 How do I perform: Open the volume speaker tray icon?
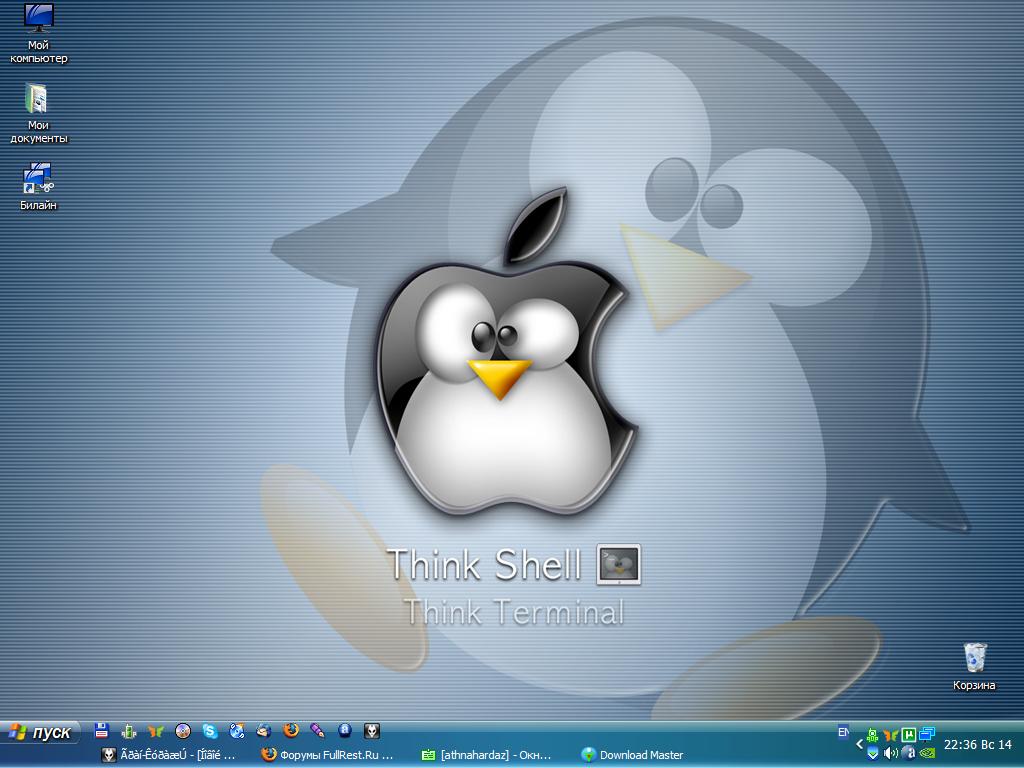click(x=890, y=754)
